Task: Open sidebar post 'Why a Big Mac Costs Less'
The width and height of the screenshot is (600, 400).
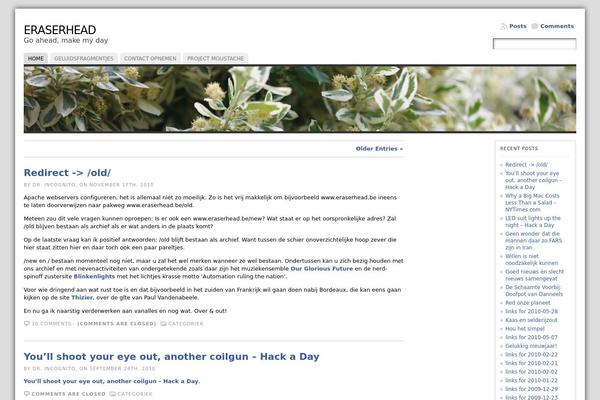Action: click(532, 202)
